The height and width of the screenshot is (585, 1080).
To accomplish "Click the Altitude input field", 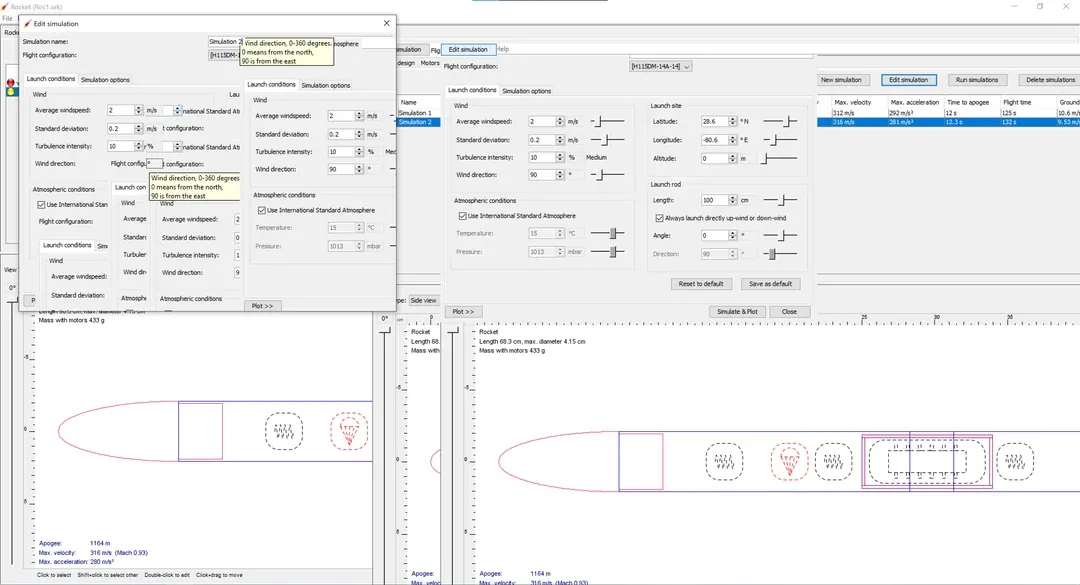I will 714,158.
